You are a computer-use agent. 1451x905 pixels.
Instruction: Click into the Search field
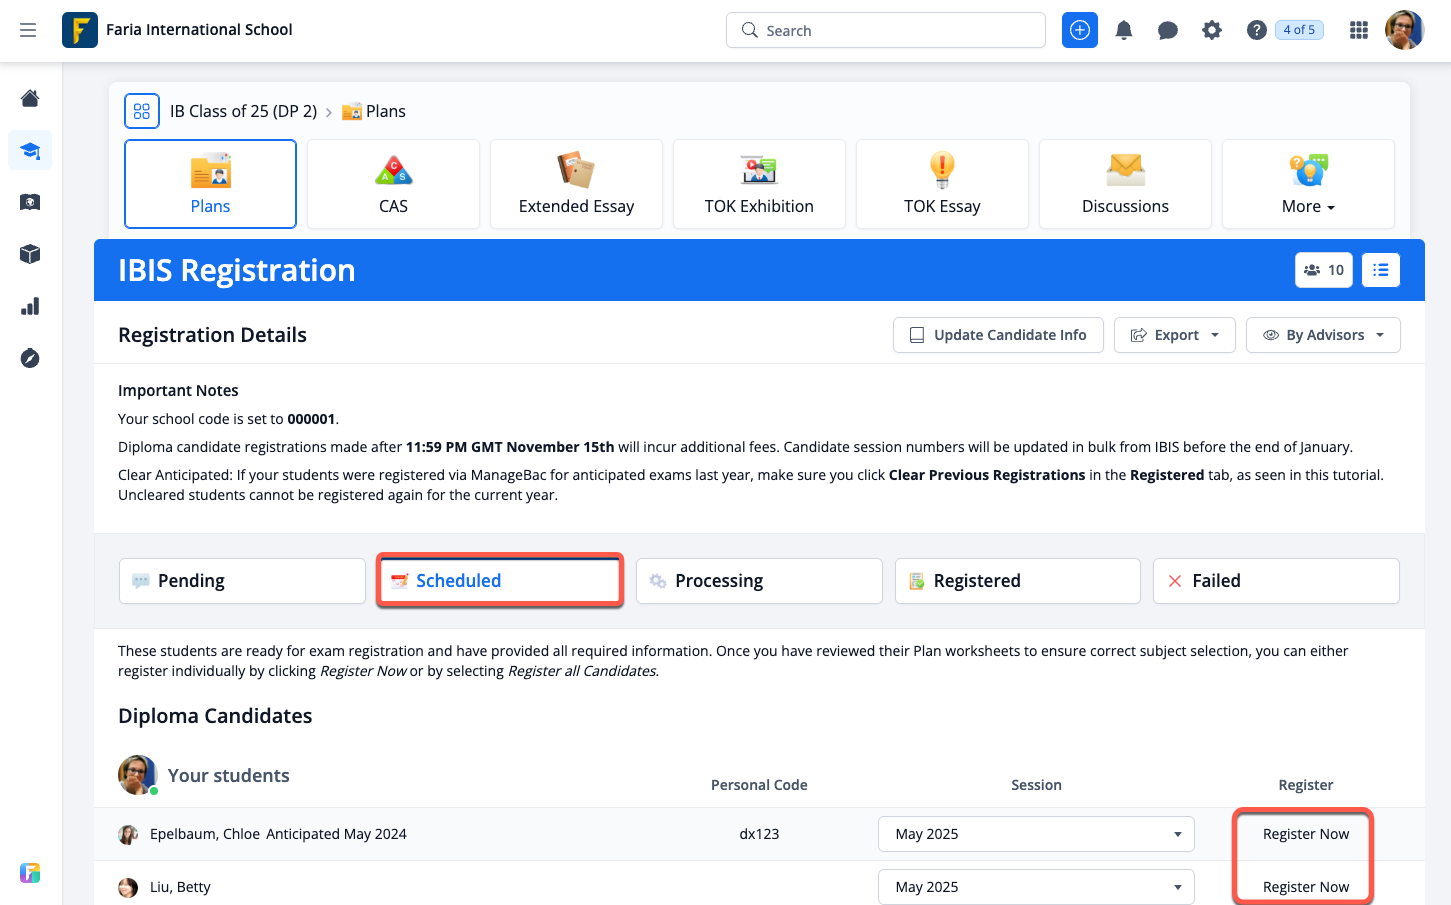(x=886, y=30)
